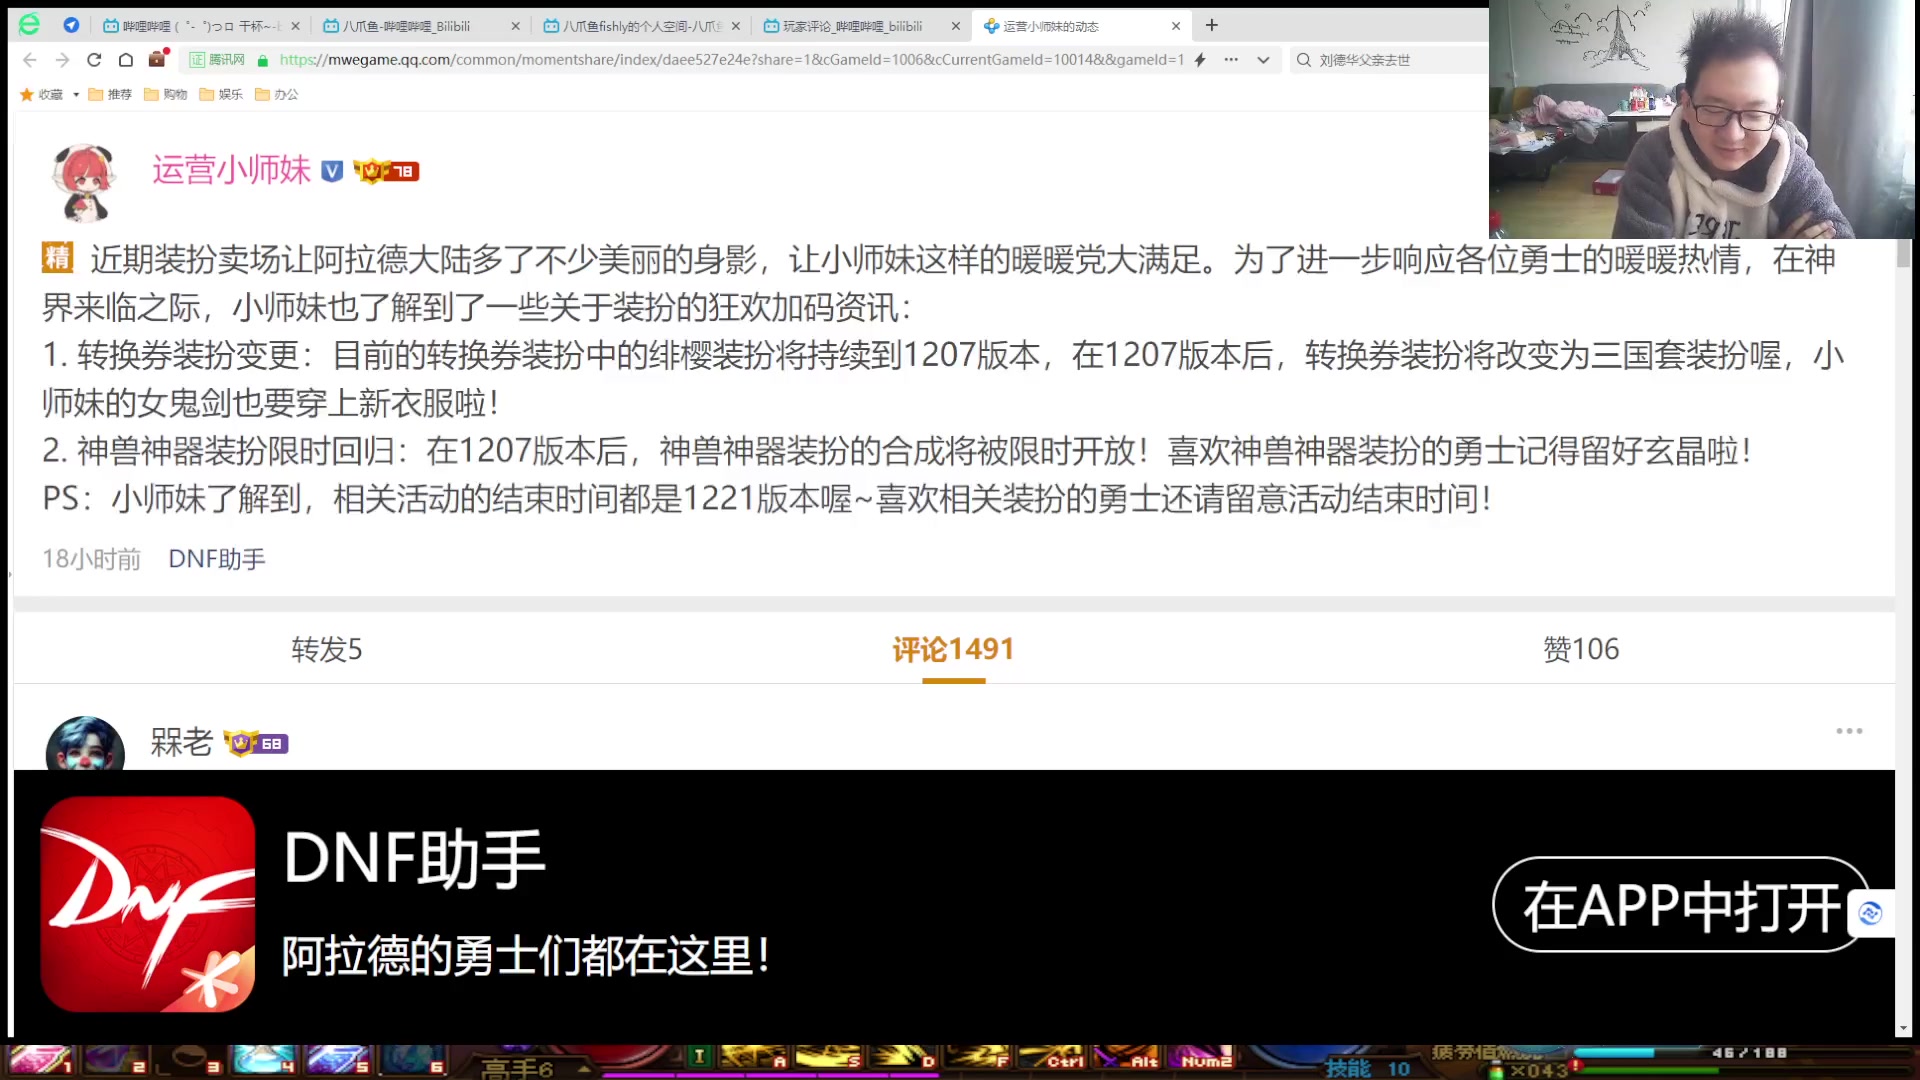Image resolution: width=1920 pixels, height=1080 pixels.
Task: Click the address bar URL mwegame.qq.com
Action: (x=730, y=60)
